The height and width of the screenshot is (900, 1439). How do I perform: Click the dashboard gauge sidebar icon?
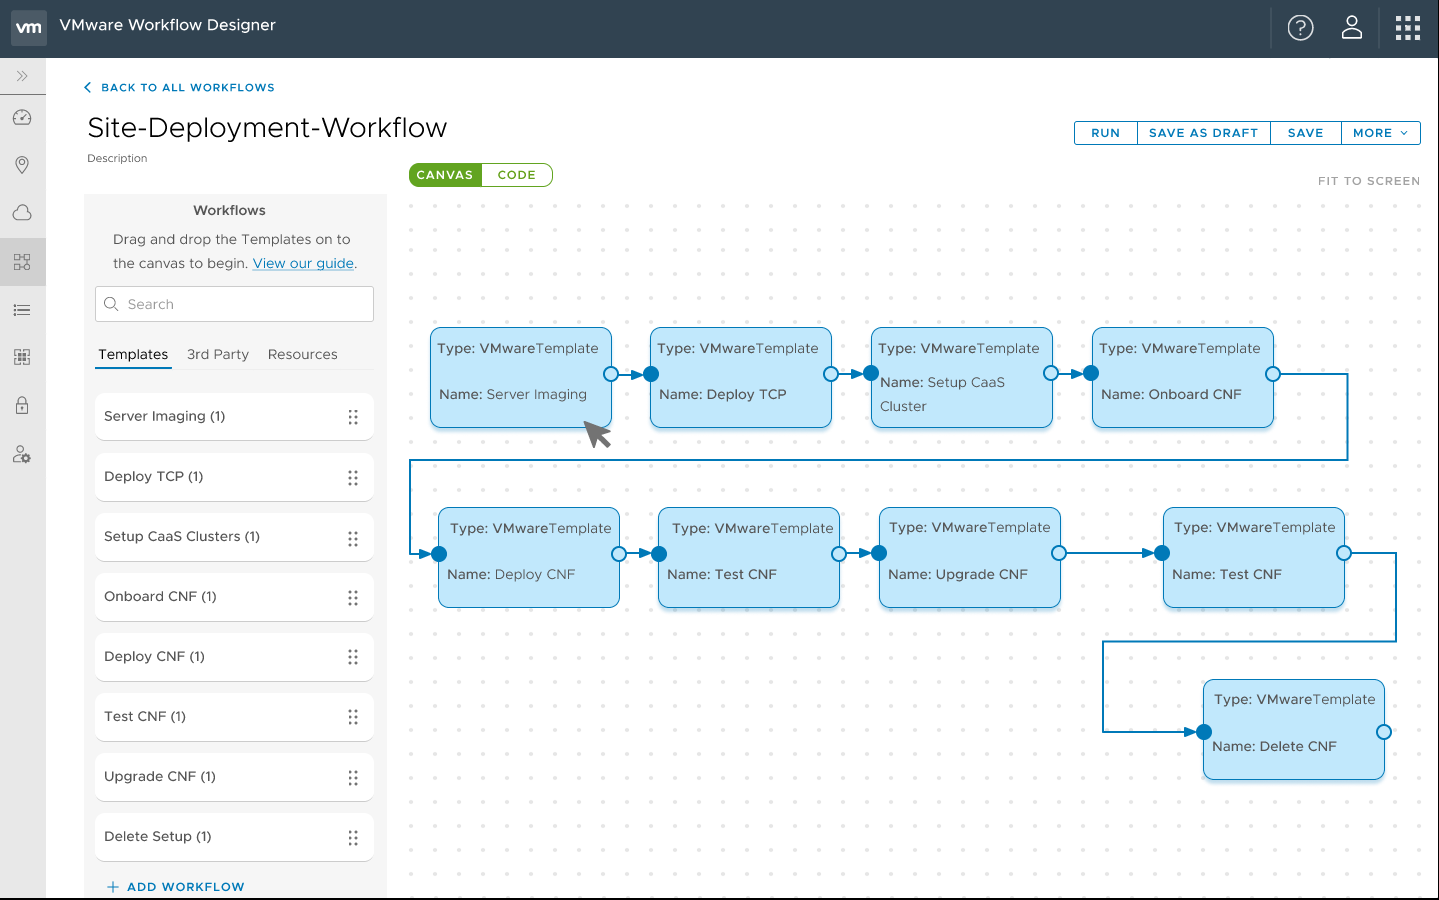(22, 118)
